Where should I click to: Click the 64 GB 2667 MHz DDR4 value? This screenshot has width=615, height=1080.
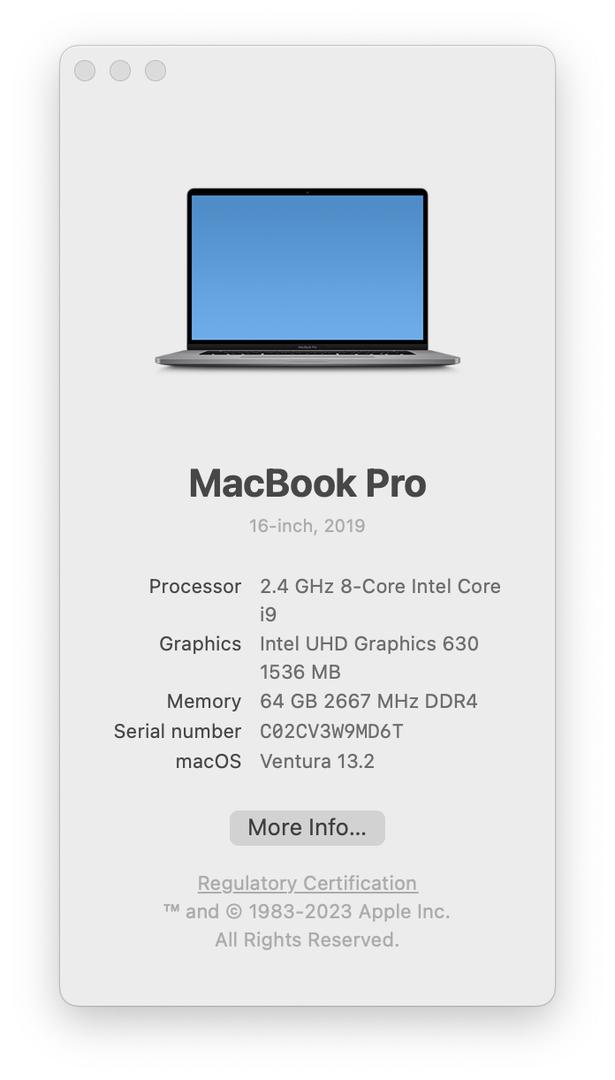tap(368, 701)
